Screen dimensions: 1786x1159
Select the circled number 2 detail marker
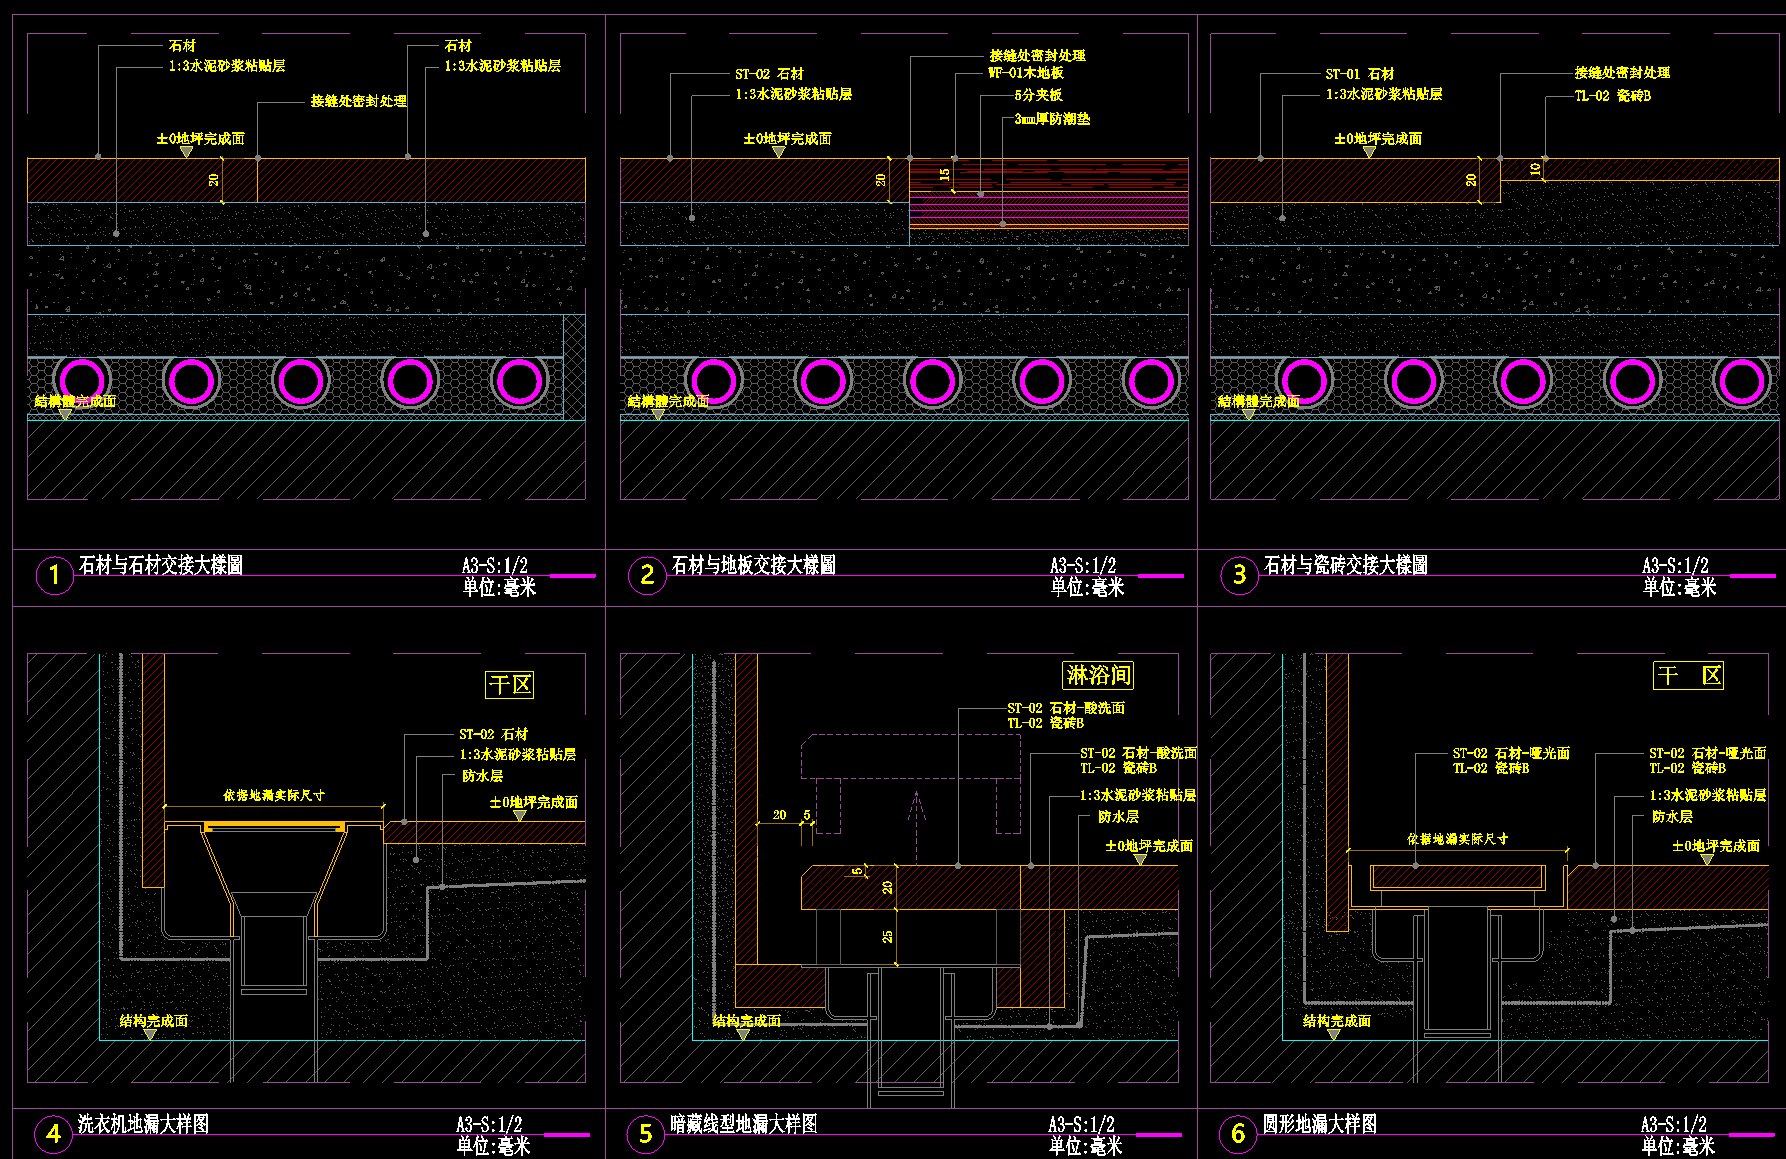click(x=647, y=576)
